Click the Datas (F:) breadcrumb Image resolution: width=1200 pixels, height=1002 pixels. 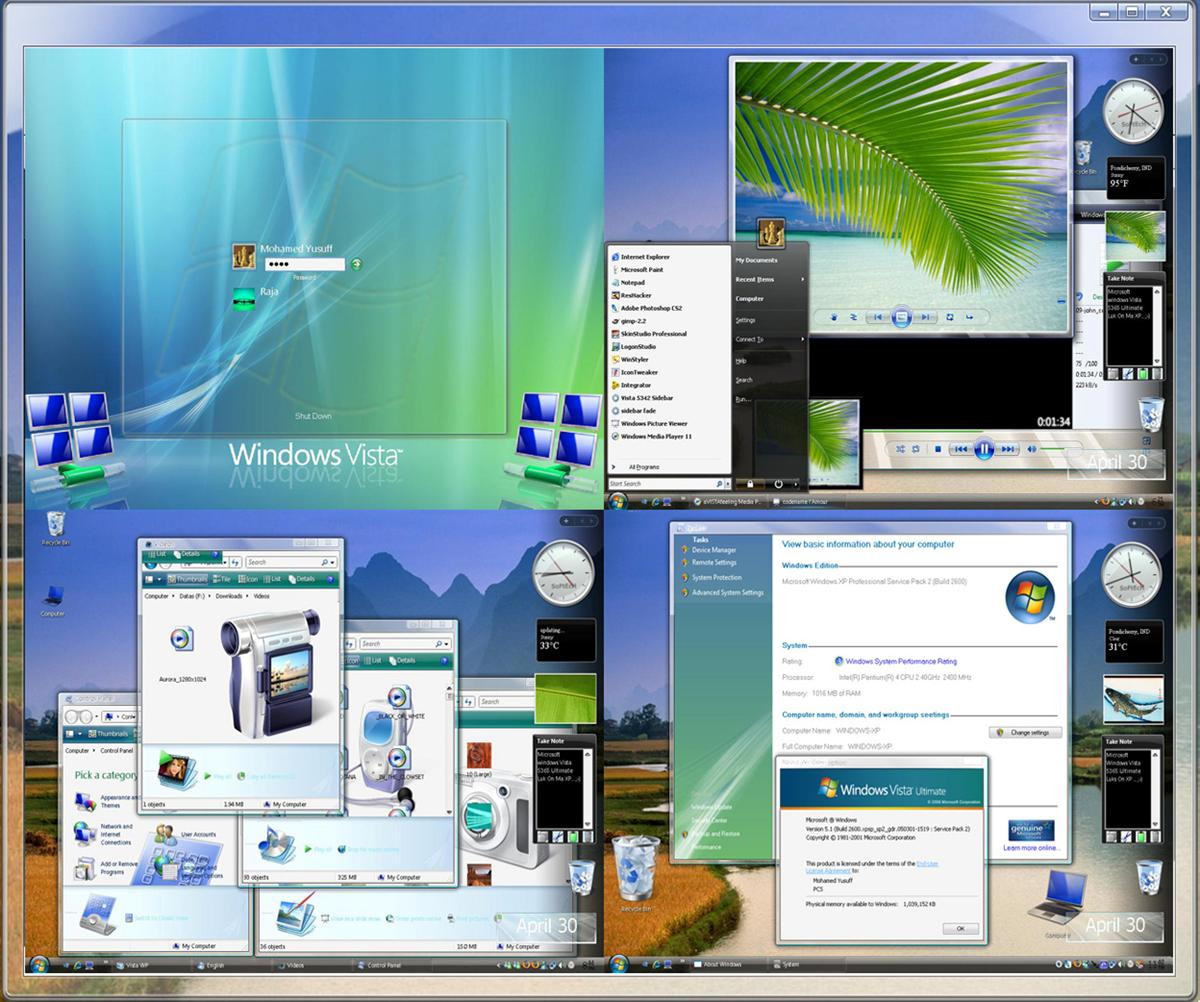(x=192, y=597)
